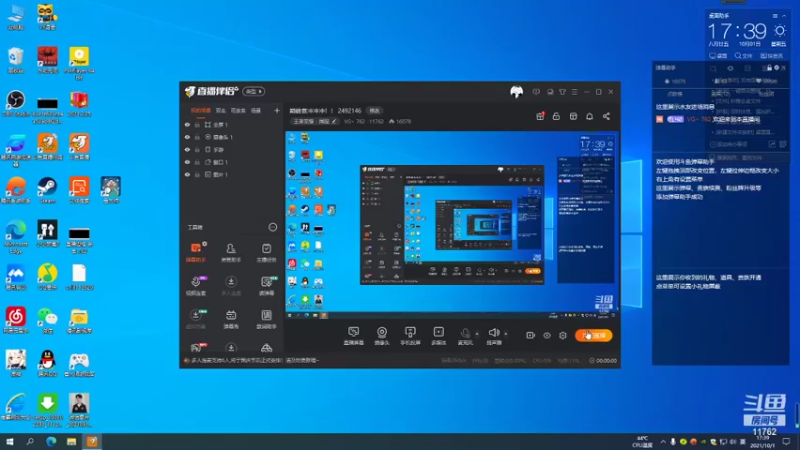This screenshot has width=800, height=450.
Task: Hide the 手游 layer with its eye icon
Action: coord(187,149)
